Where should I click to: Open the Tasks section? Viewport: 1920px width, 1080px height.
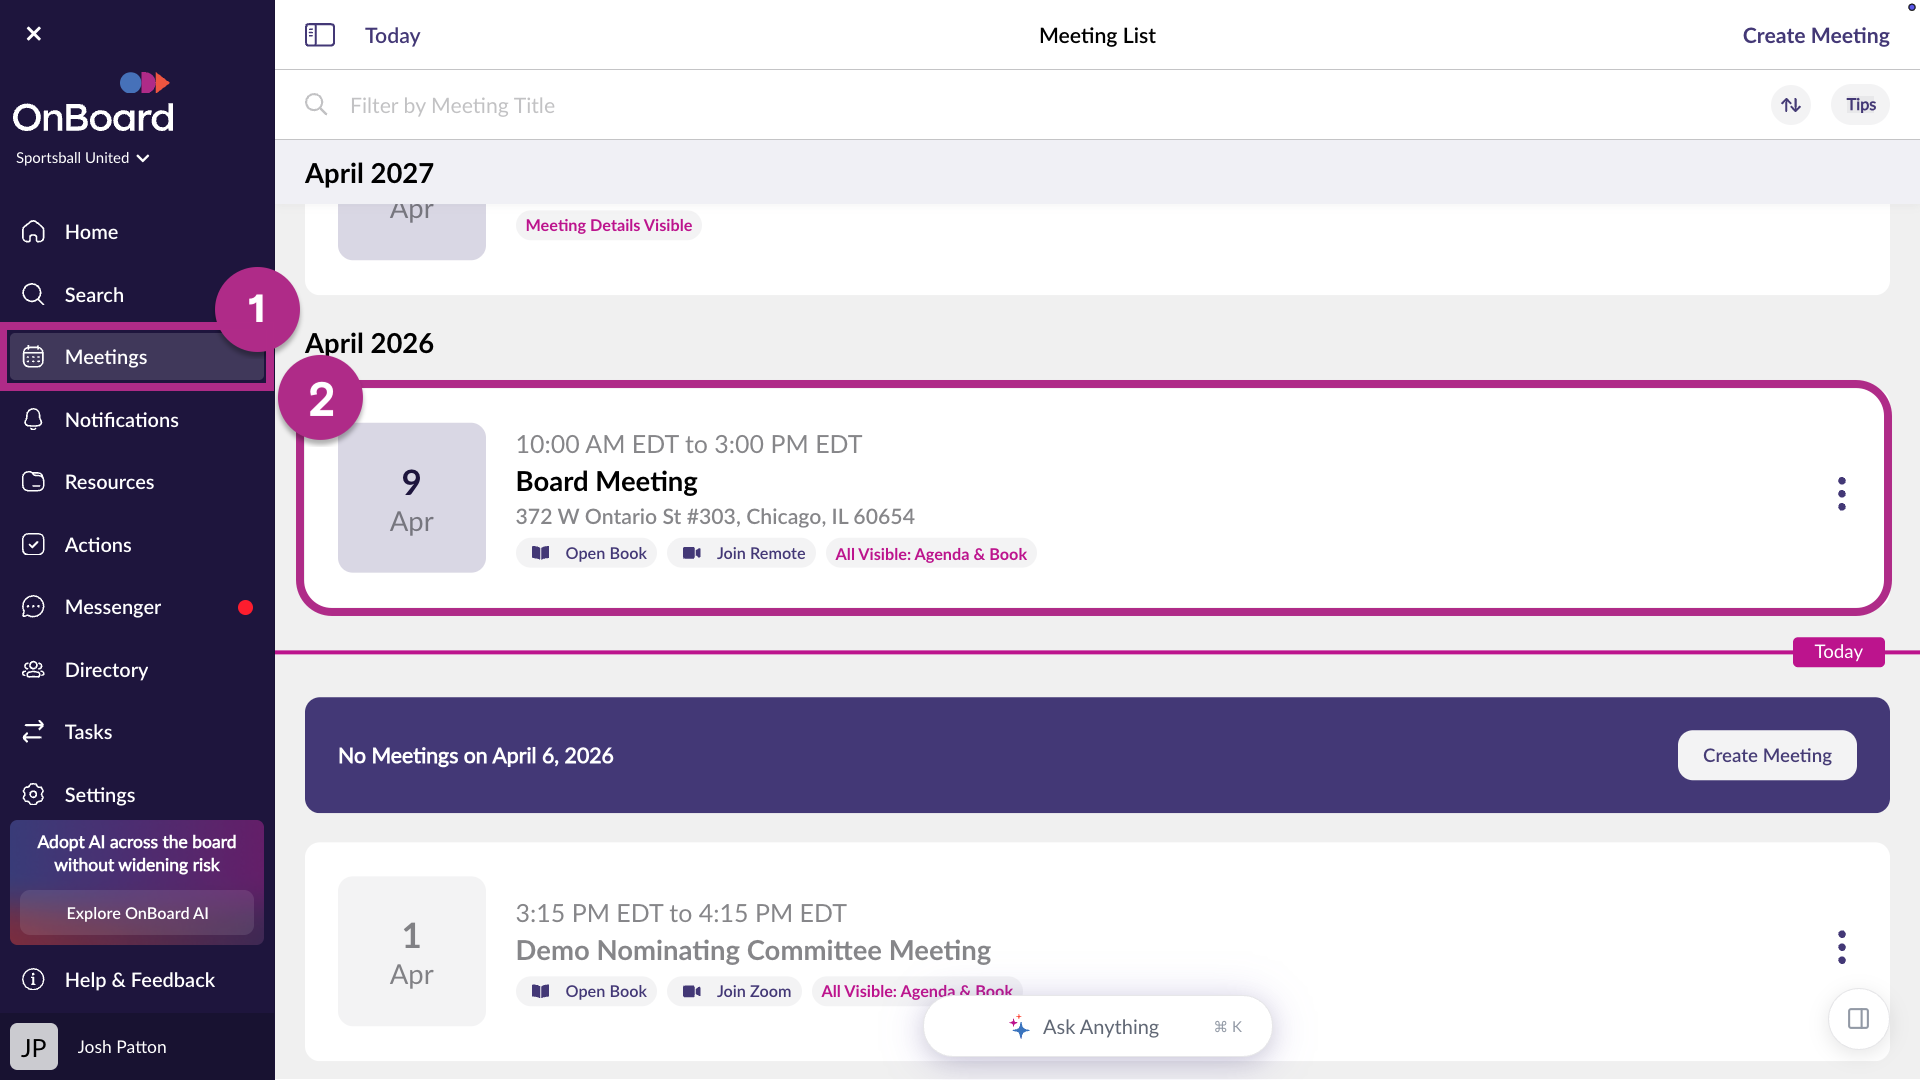[x=88, y=732]
